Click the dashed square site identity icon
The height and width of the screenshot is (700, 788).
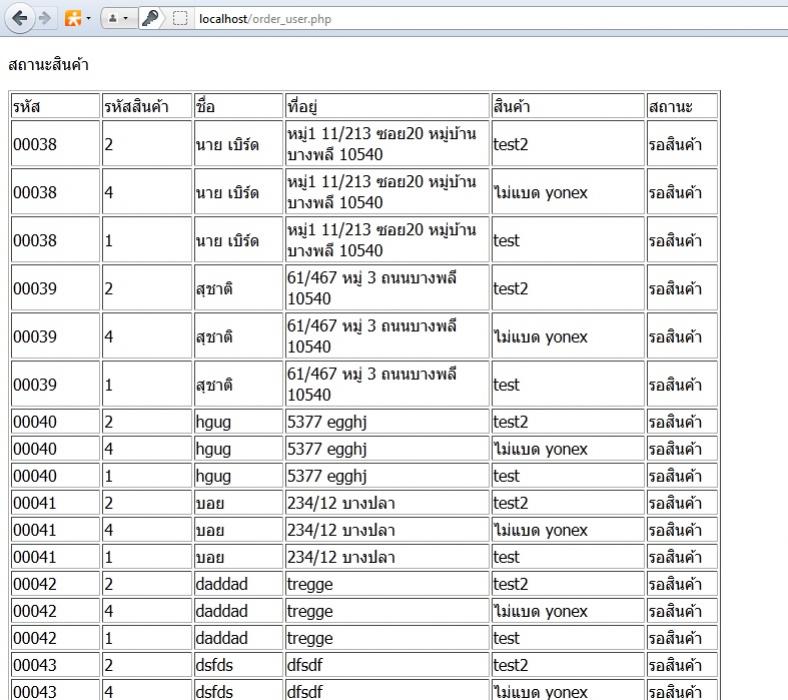coord(181,19)
